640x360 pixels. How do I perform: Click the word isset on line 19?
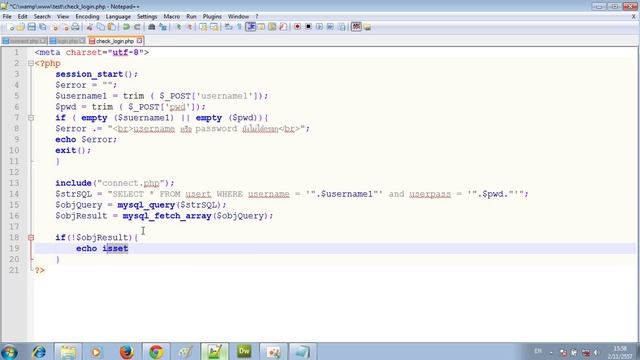(116, 248)
